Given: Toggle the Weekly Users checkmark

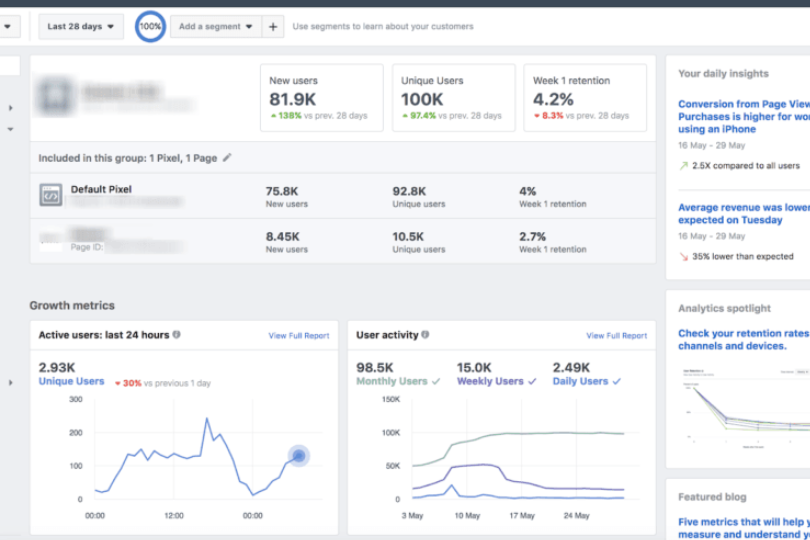Looking at the screenshot, I should point(531,381).
